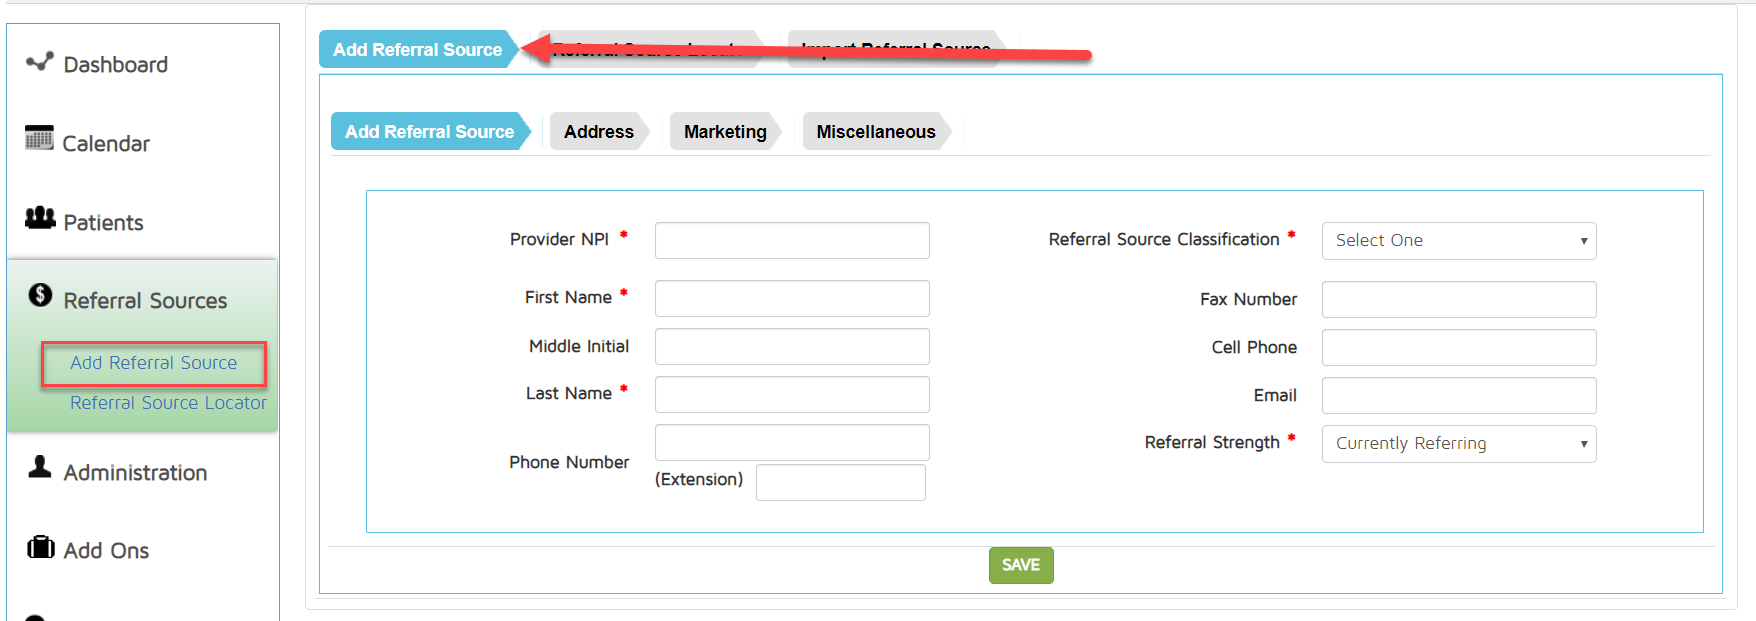Screen dimensions: 1756x621
Task: Open the Referral Source Locator sidebar link
Action: pos(168,403)
